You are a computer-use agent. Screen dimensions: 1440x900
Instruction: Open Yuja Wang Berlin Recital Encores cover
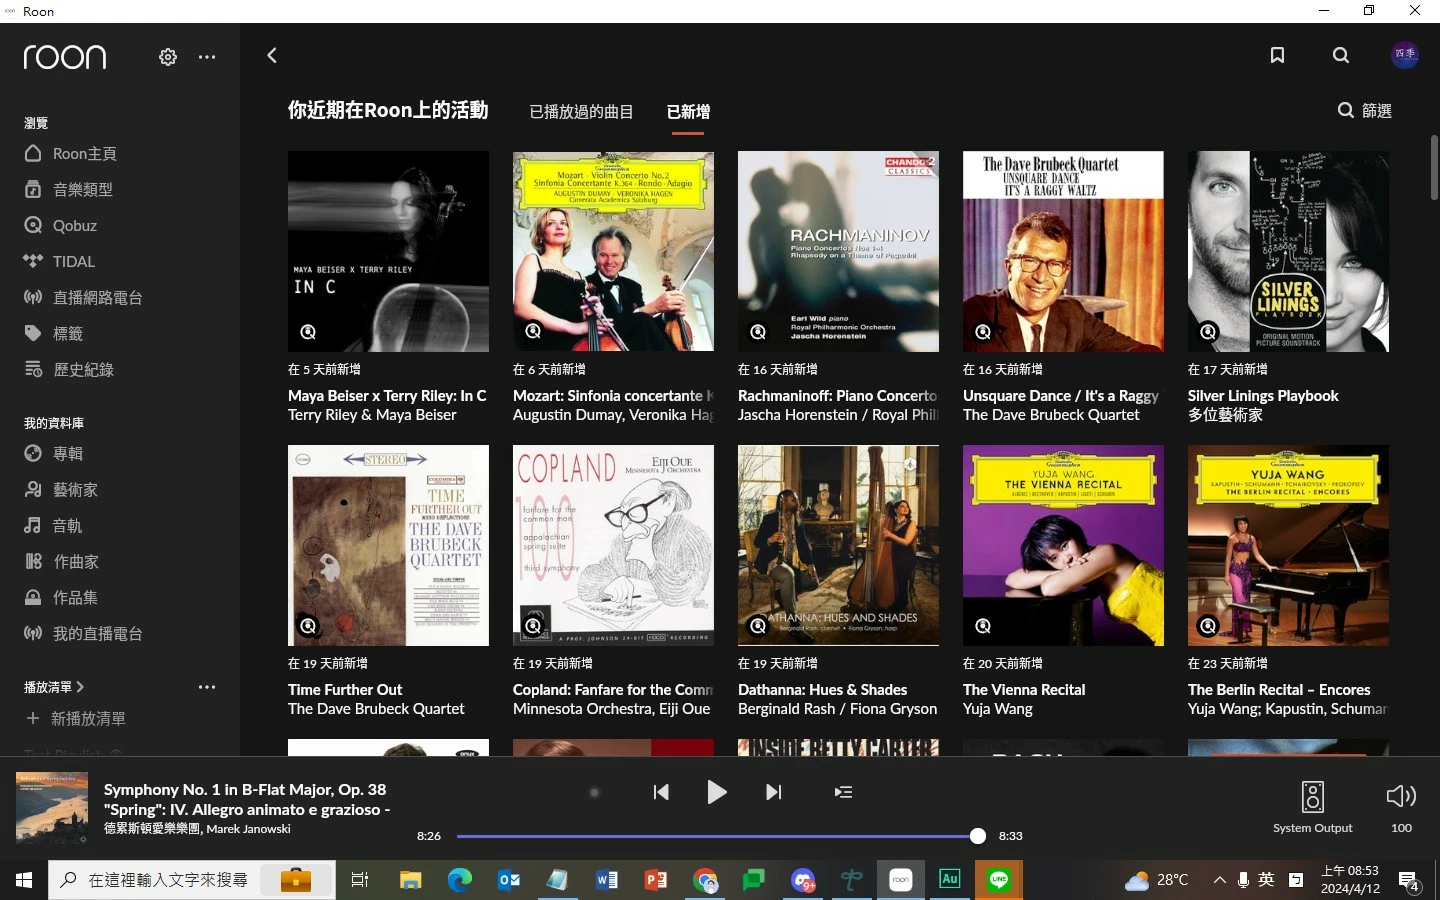click(1288, 545)
